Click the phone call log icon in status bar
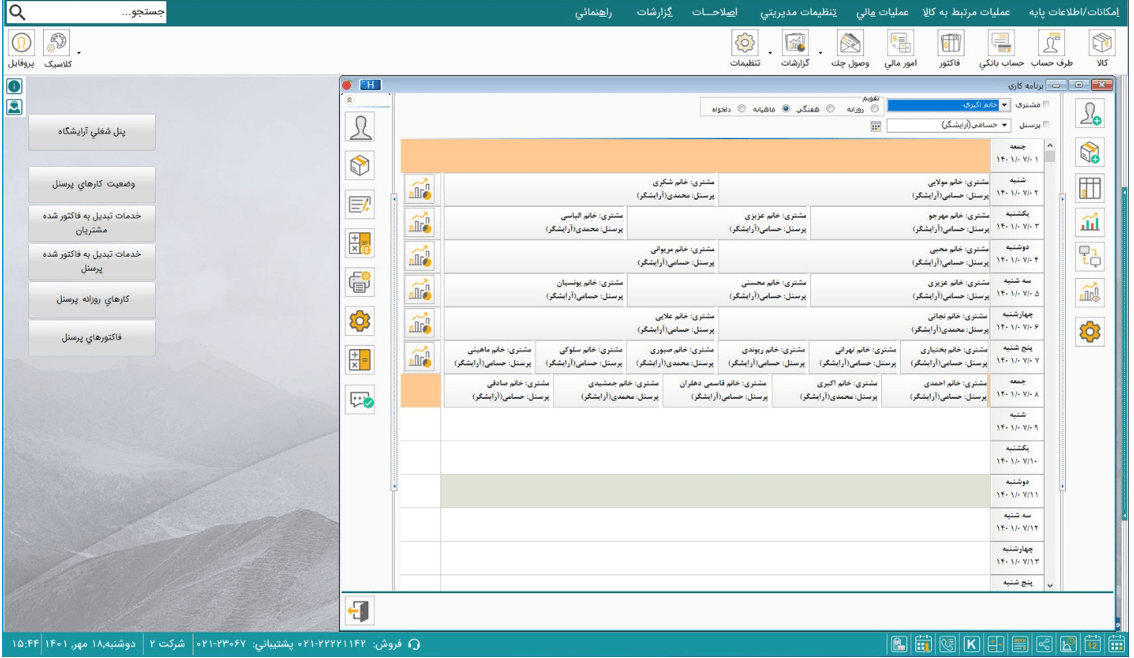 click(x=947, y=644)
